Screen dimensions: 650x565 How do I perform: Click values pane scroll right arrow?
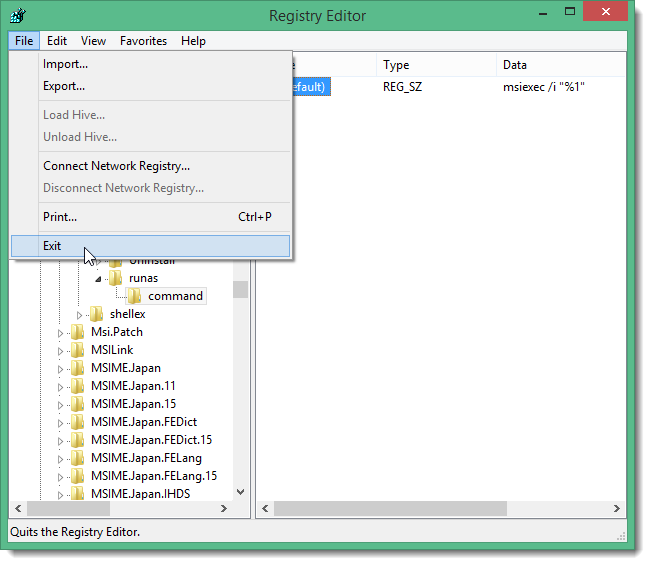tap(617, 508)
